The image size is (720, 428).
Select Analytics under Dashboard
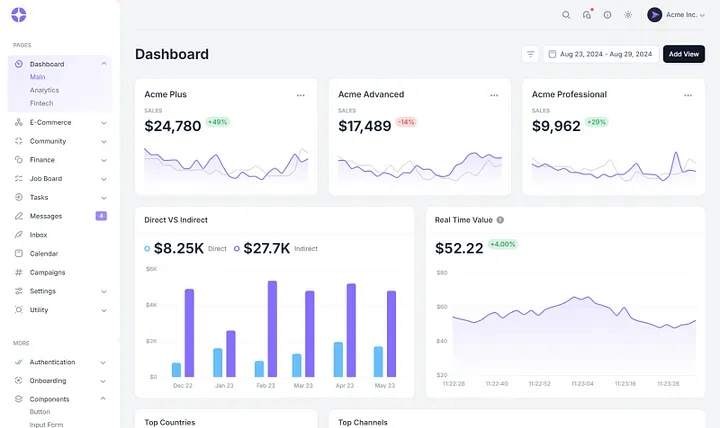[x=45, y=90]
